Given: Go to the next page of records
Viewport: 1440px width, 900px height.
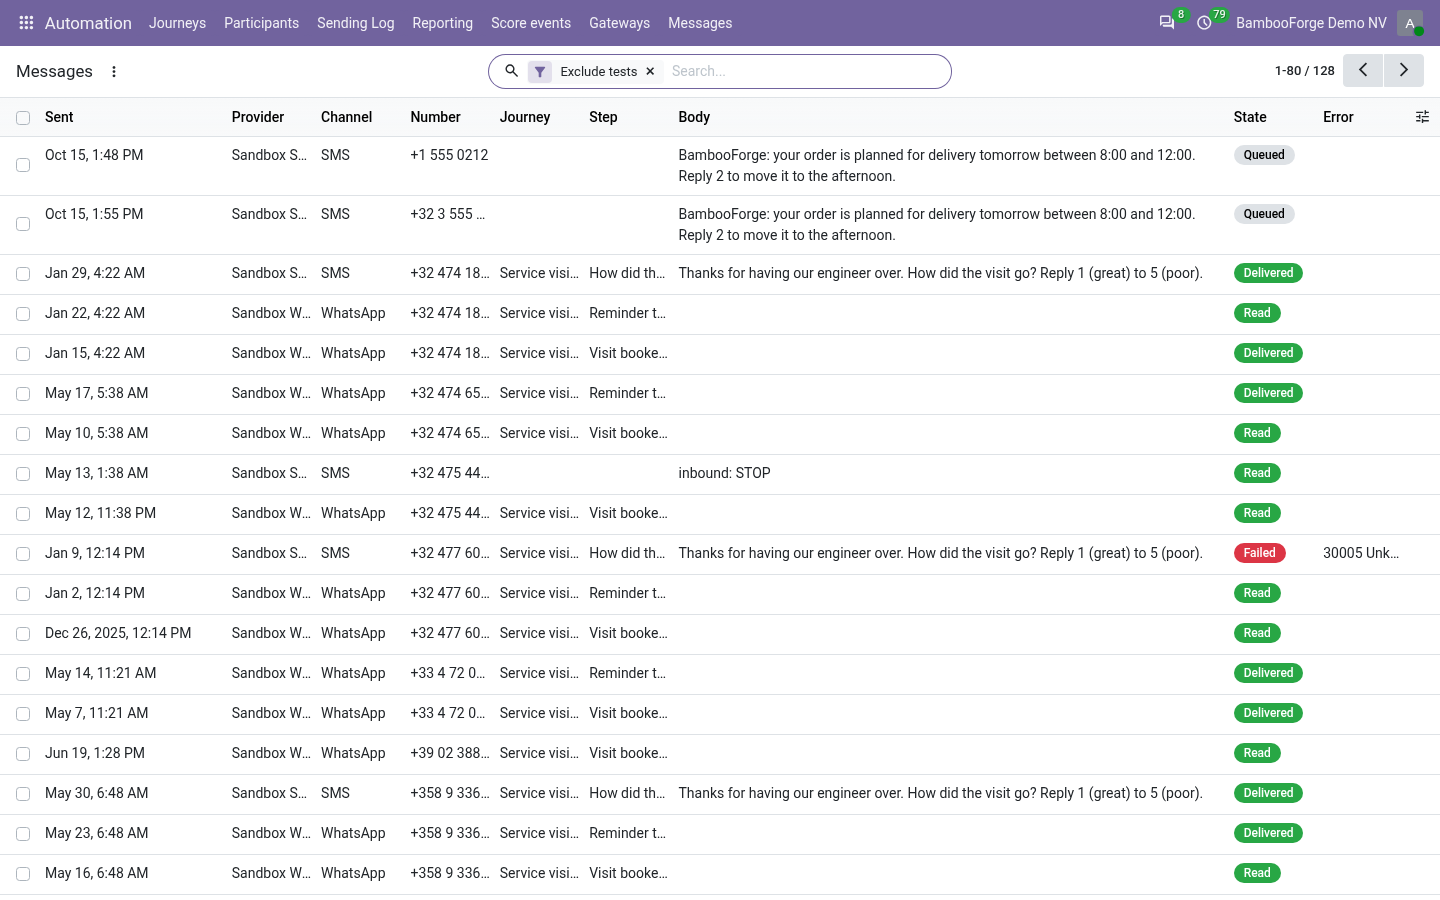Looking at the screenshot, I should pos(1404,71).
